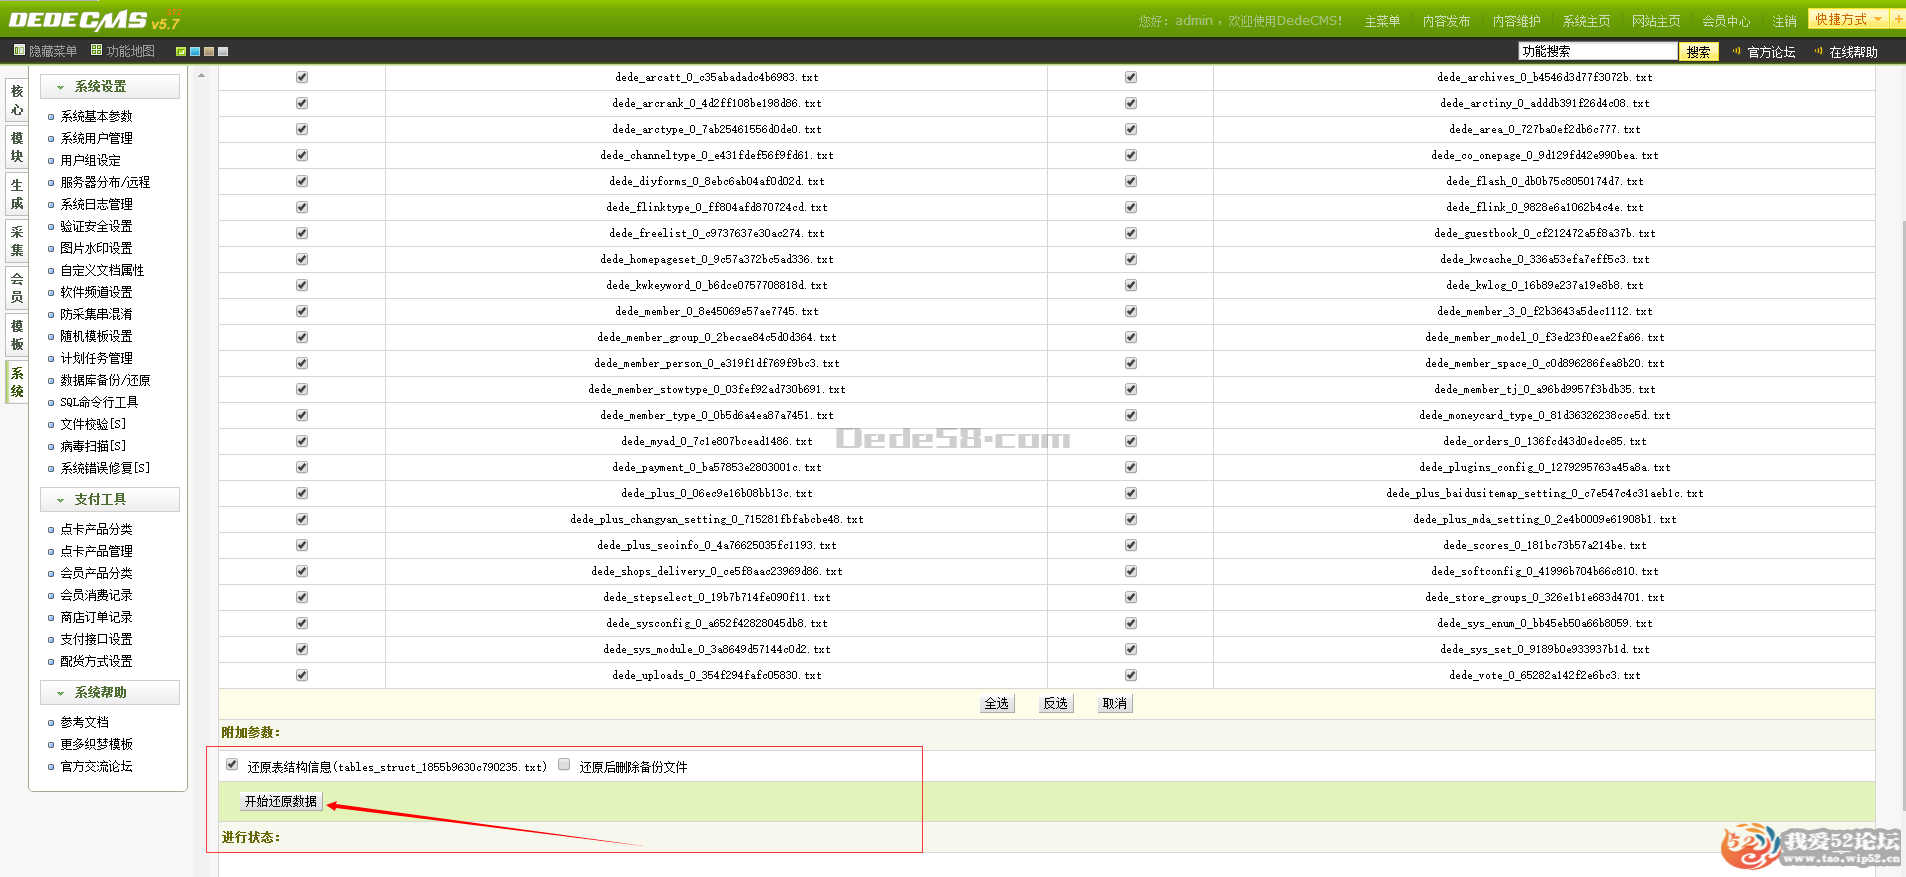
Task: Open the 官方论坛 link in top bar
Action: (1771, 52)
